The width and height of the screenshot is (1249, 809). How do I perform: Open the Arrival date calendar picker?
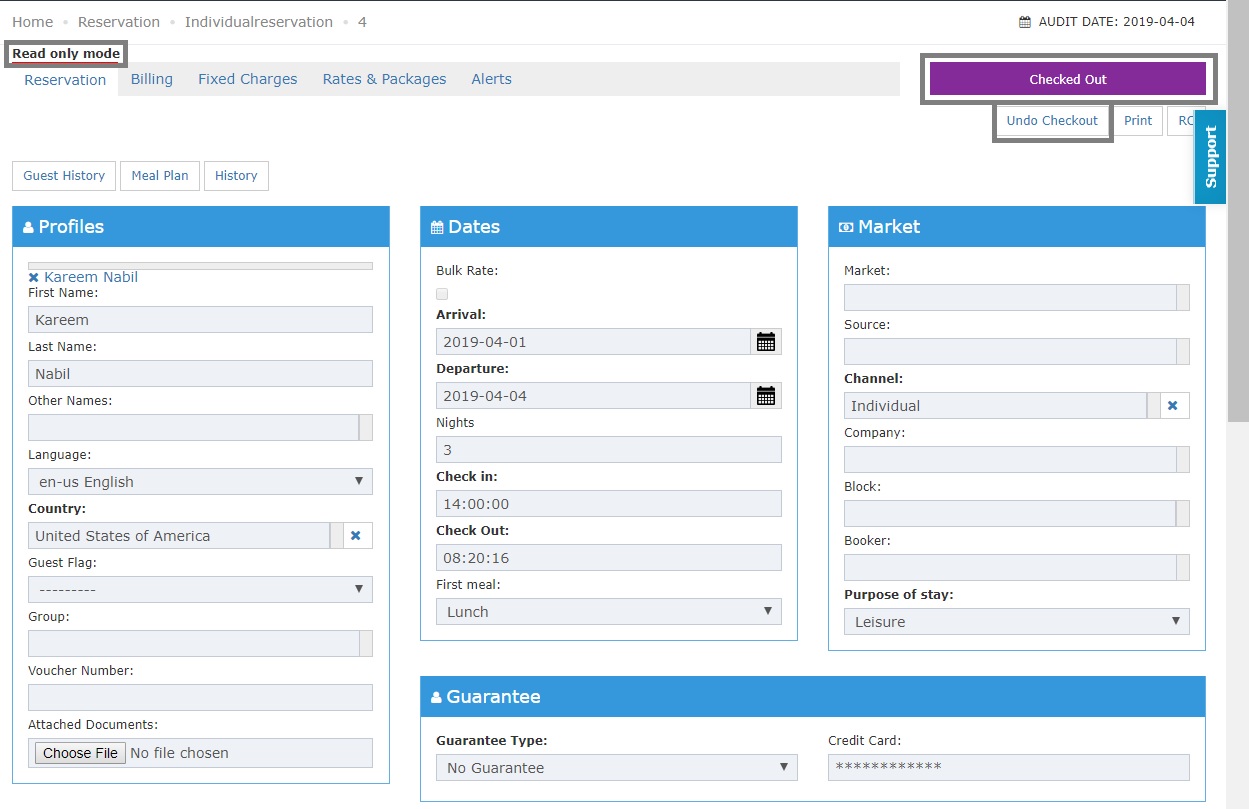click(766, 342)
